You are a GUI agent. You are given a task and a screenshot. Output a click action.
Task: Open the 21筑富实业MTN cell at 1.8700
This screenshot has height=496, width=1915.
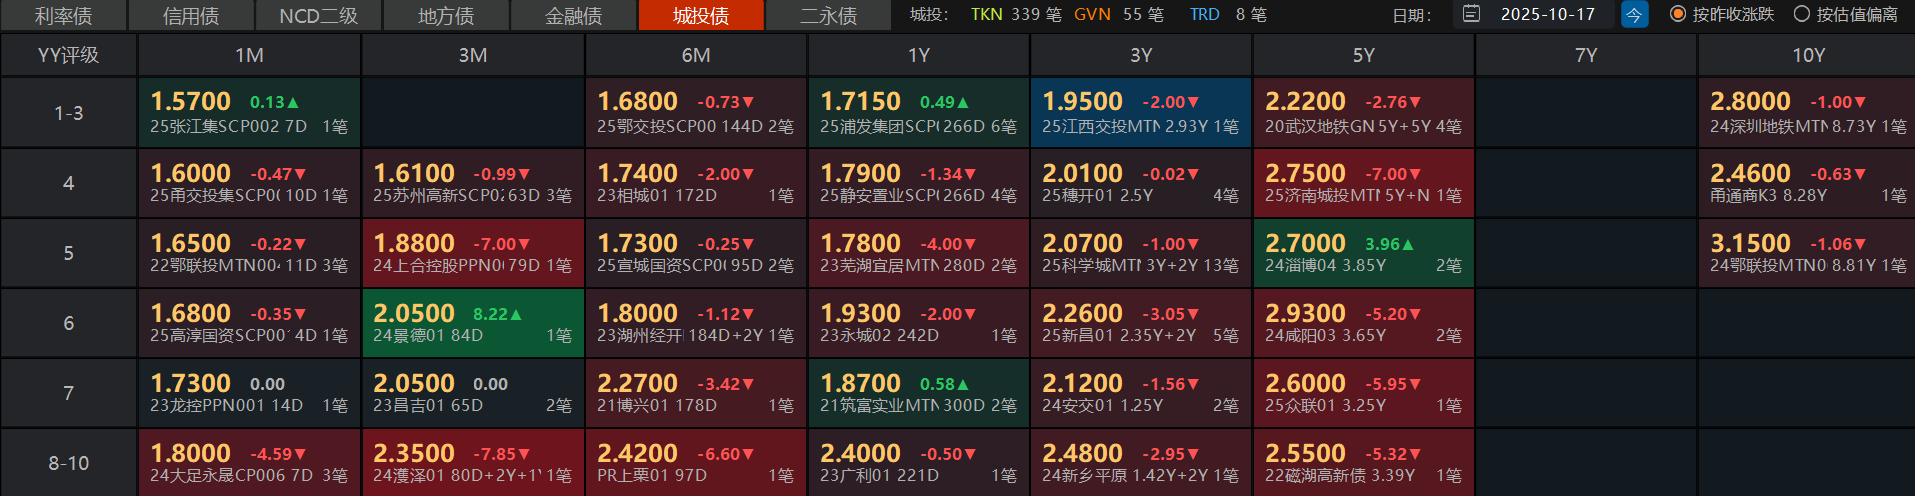point(919,393)
